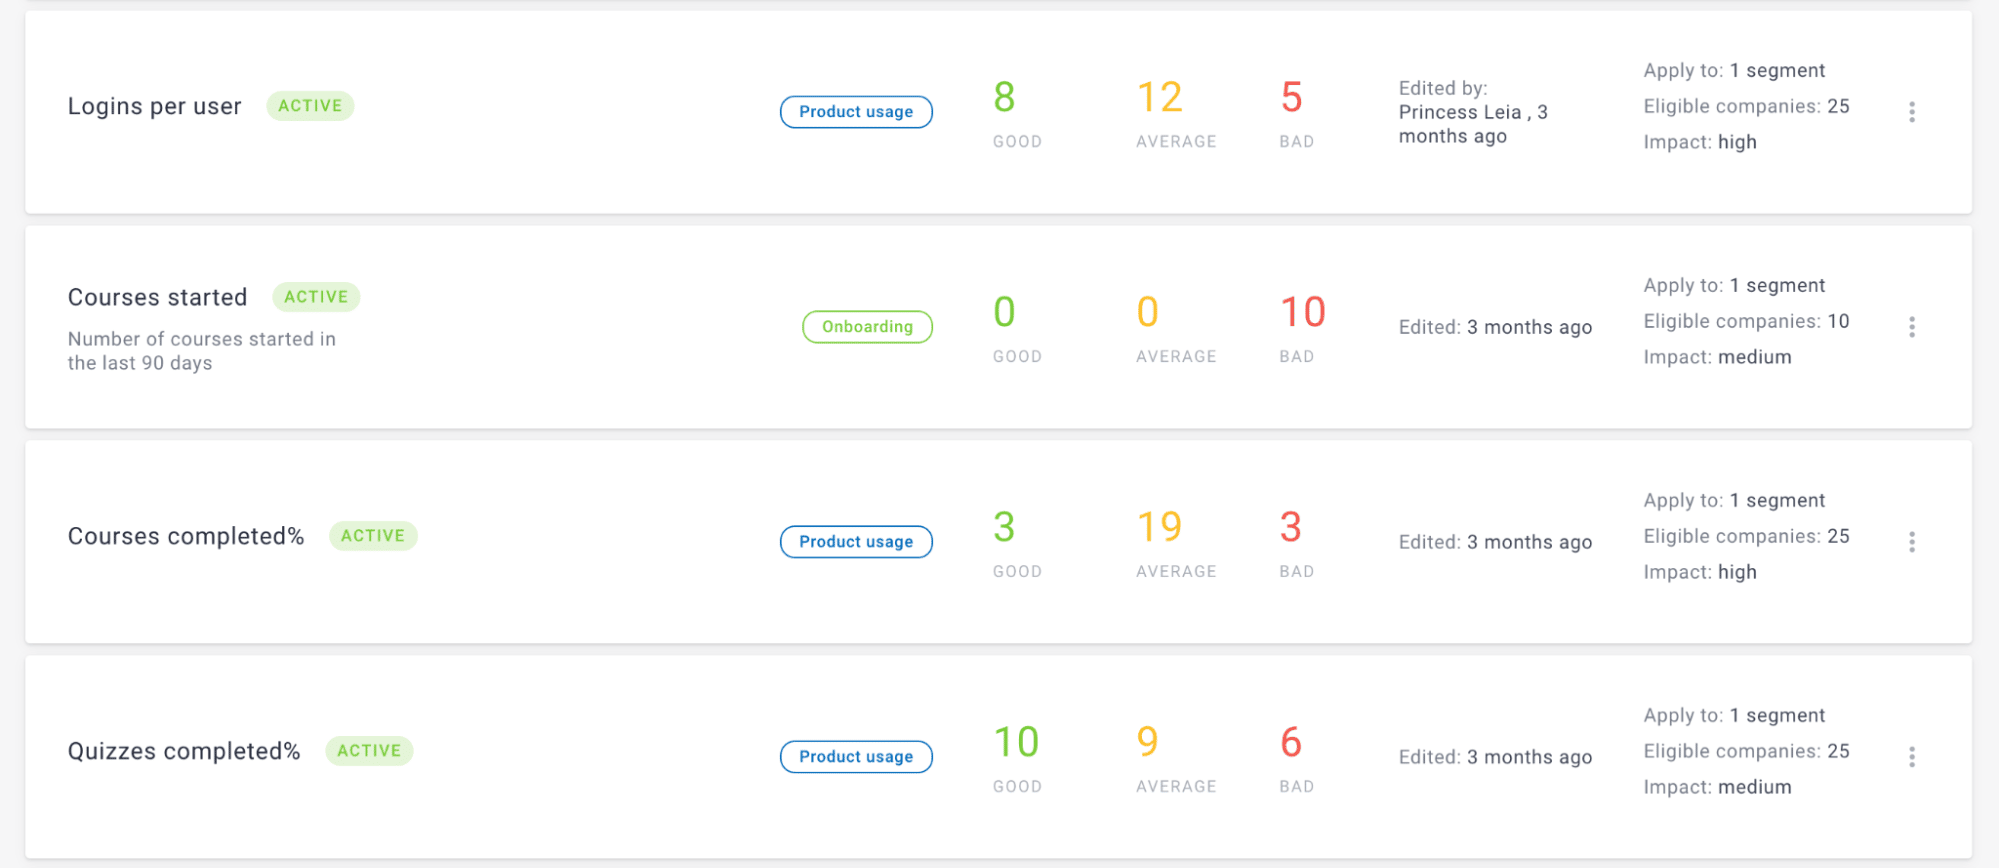1999x868 pixels.
Task: Open the three-dot menu for Courses completed%
Action: click(x=1911, y=542)
